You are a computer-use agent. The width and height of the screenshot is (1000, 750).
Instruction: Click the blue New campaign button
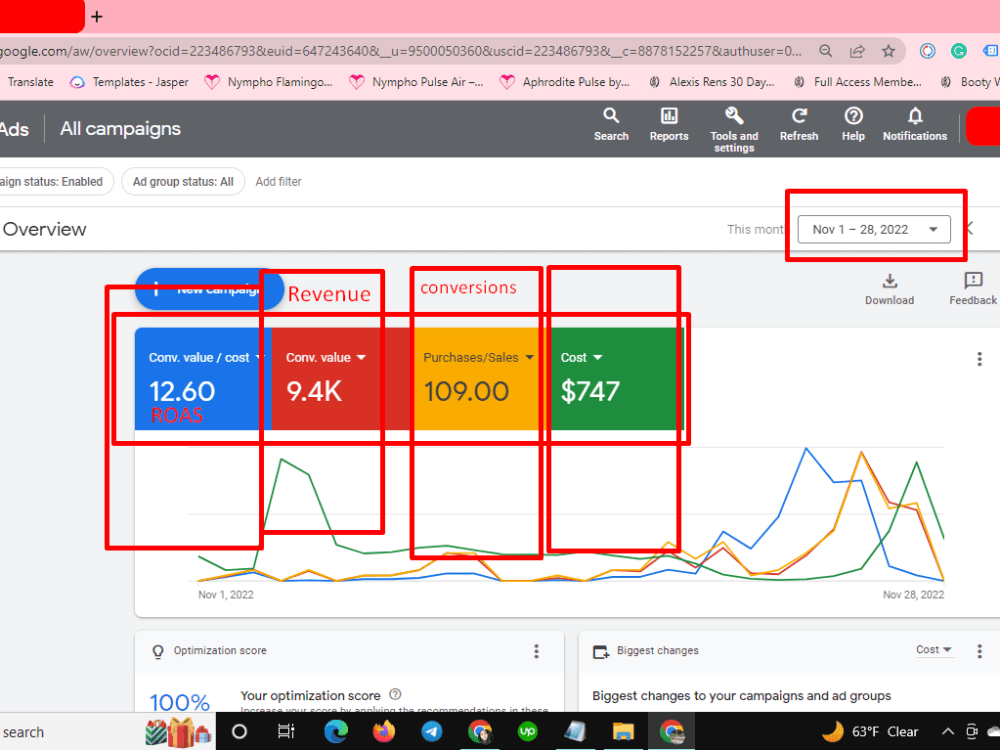click(x=209, y=289)
